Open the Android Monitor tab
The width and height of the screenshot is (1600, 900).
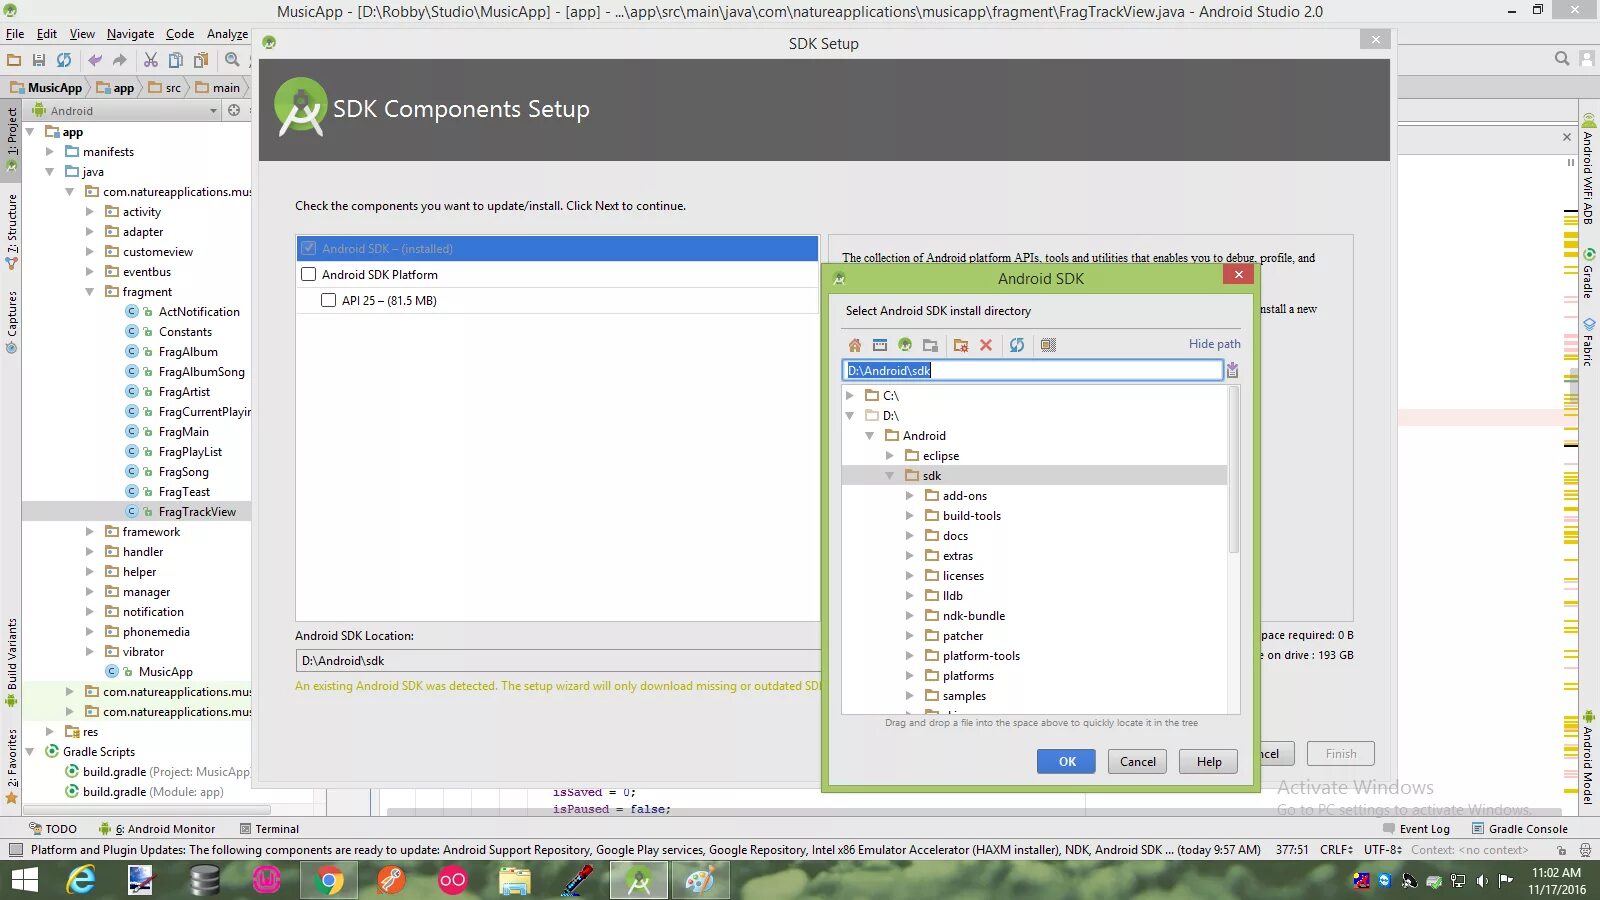tap(157, 829)
